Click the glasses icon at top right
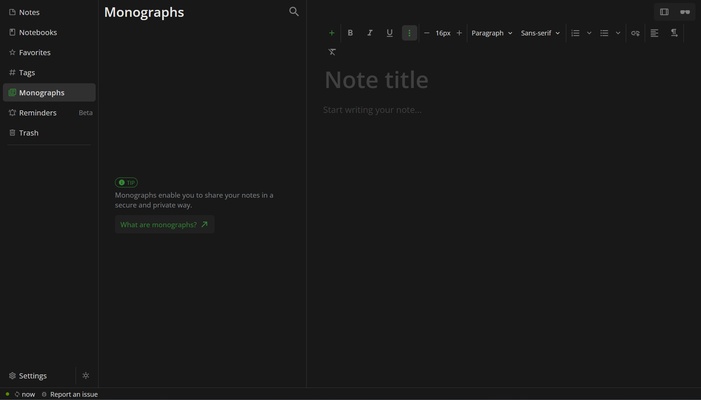This screenshot has height=400, width=701. pyautogui.click(x=685, y=12)
